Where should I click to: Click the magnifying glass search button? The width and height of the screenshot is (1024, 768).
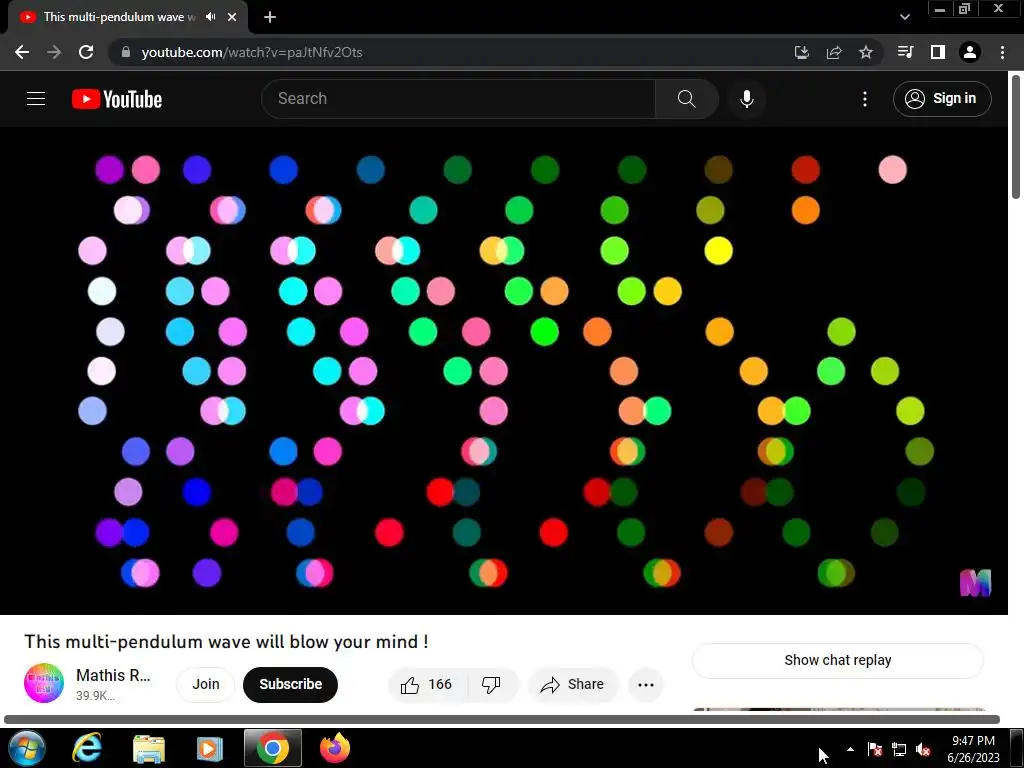686,99
